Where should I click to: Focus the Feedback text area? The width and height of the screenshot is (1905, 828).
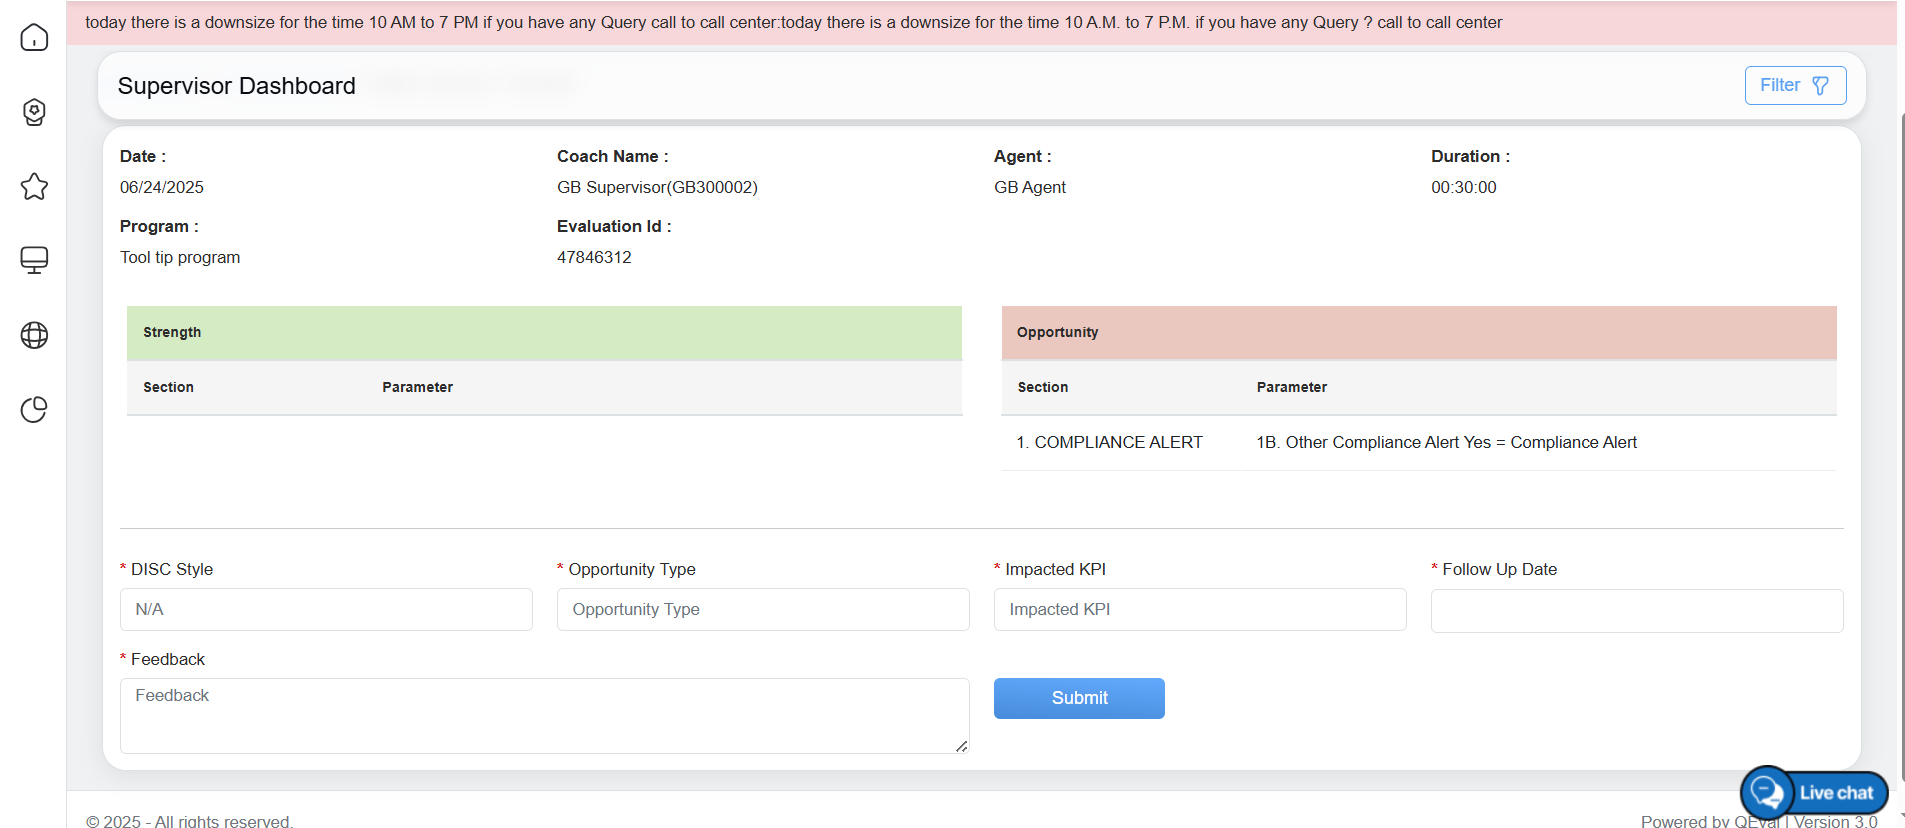tap(543, 715)
